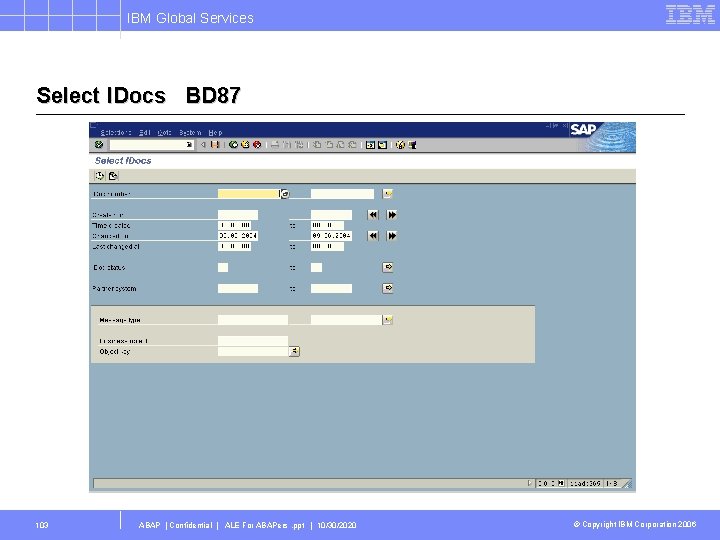
Task: Click the Created on to-date field
Action: click(x=331, y=215)
